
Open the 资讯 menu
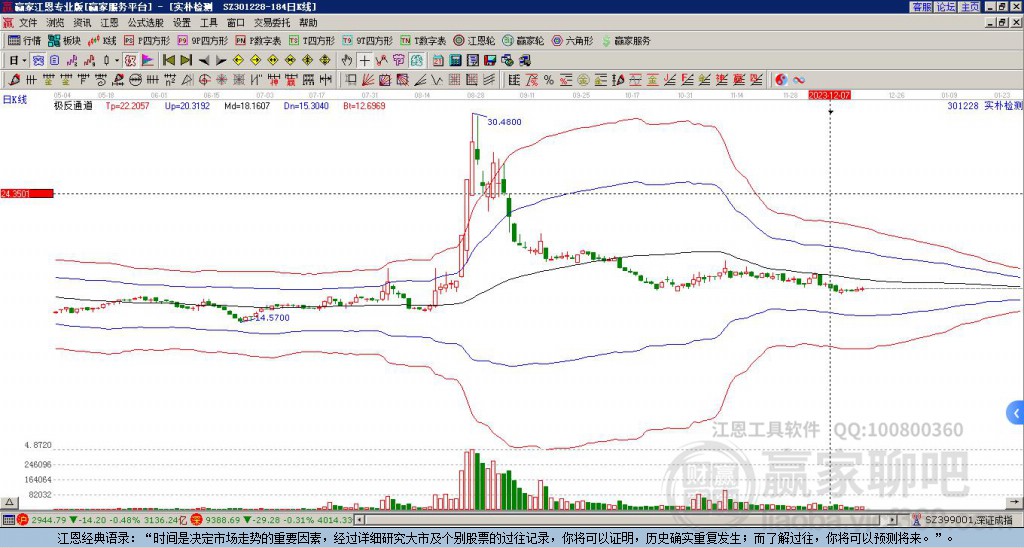coord(82,23)
